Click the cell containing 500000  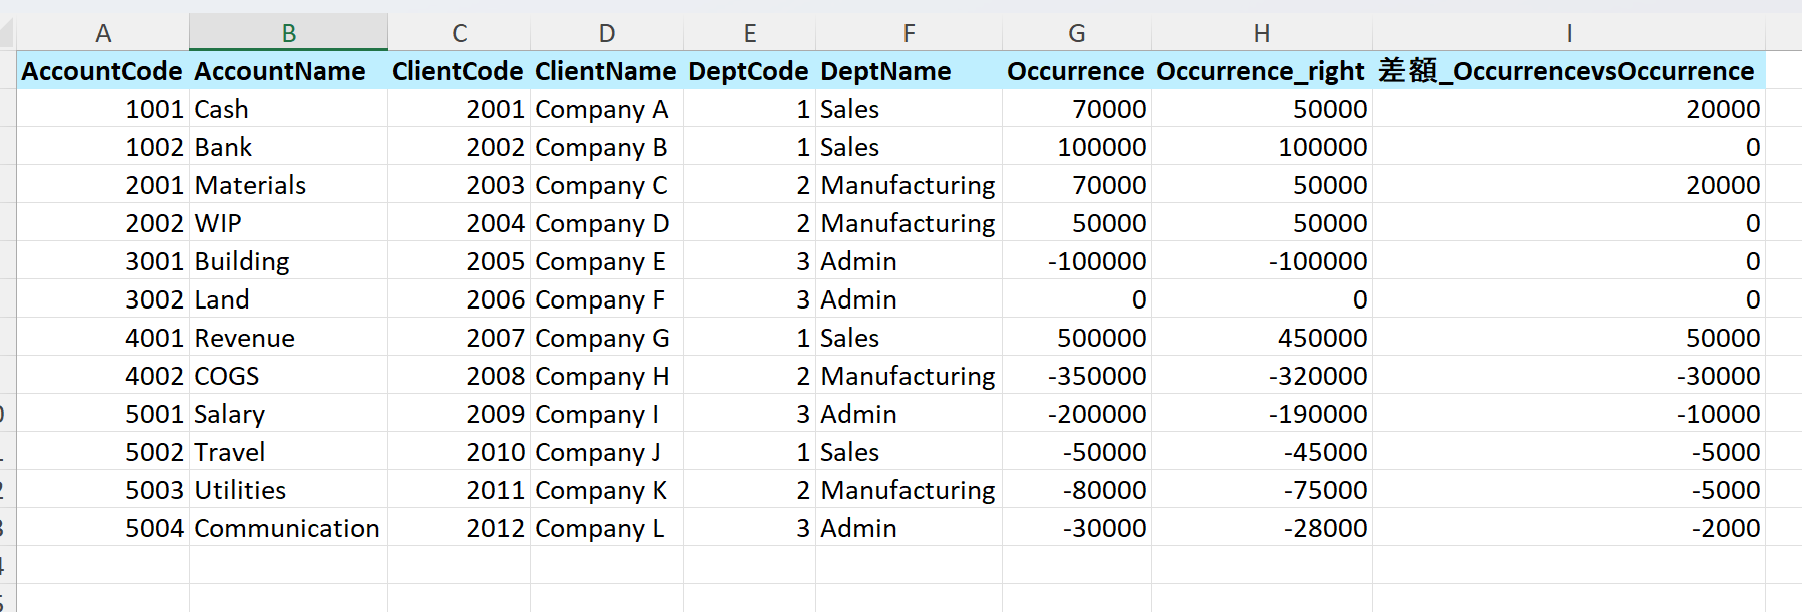(1101, 338)
